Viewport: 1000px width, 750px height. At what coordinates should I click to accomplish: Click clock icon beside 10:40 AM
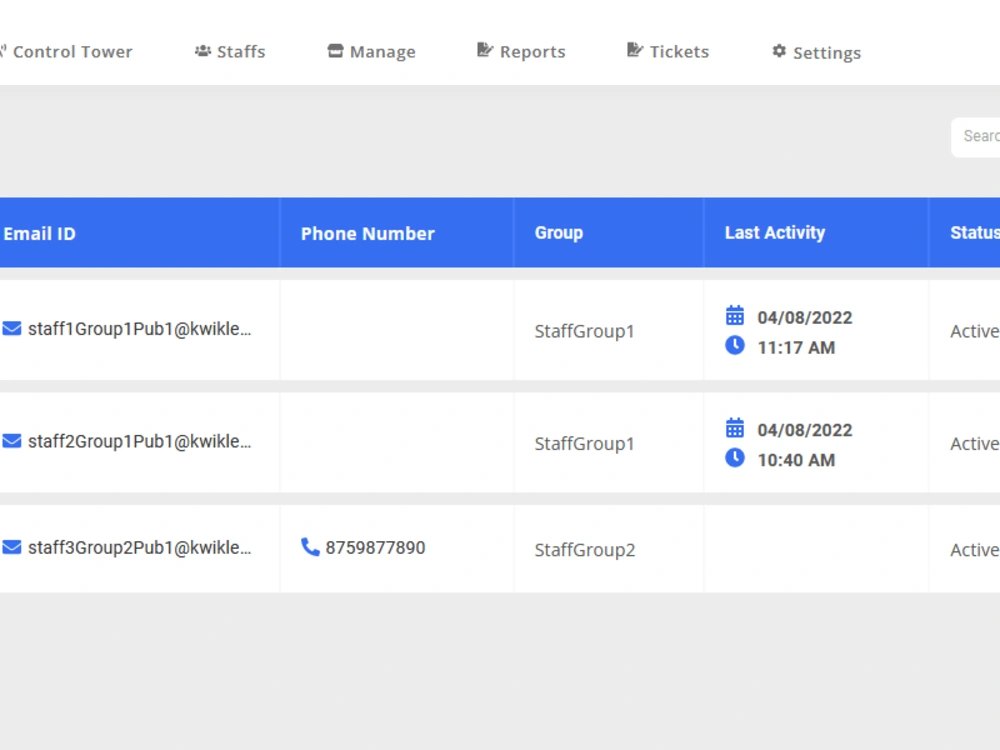click(735, 458)
